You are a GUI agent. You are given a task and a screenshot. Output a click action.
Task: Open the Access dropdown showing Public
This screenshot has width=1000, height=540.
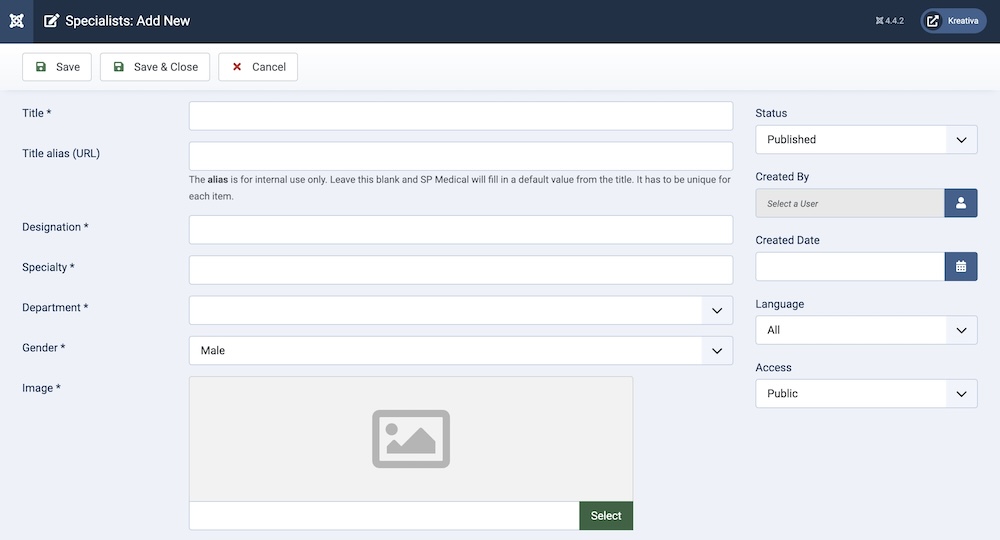866,394
